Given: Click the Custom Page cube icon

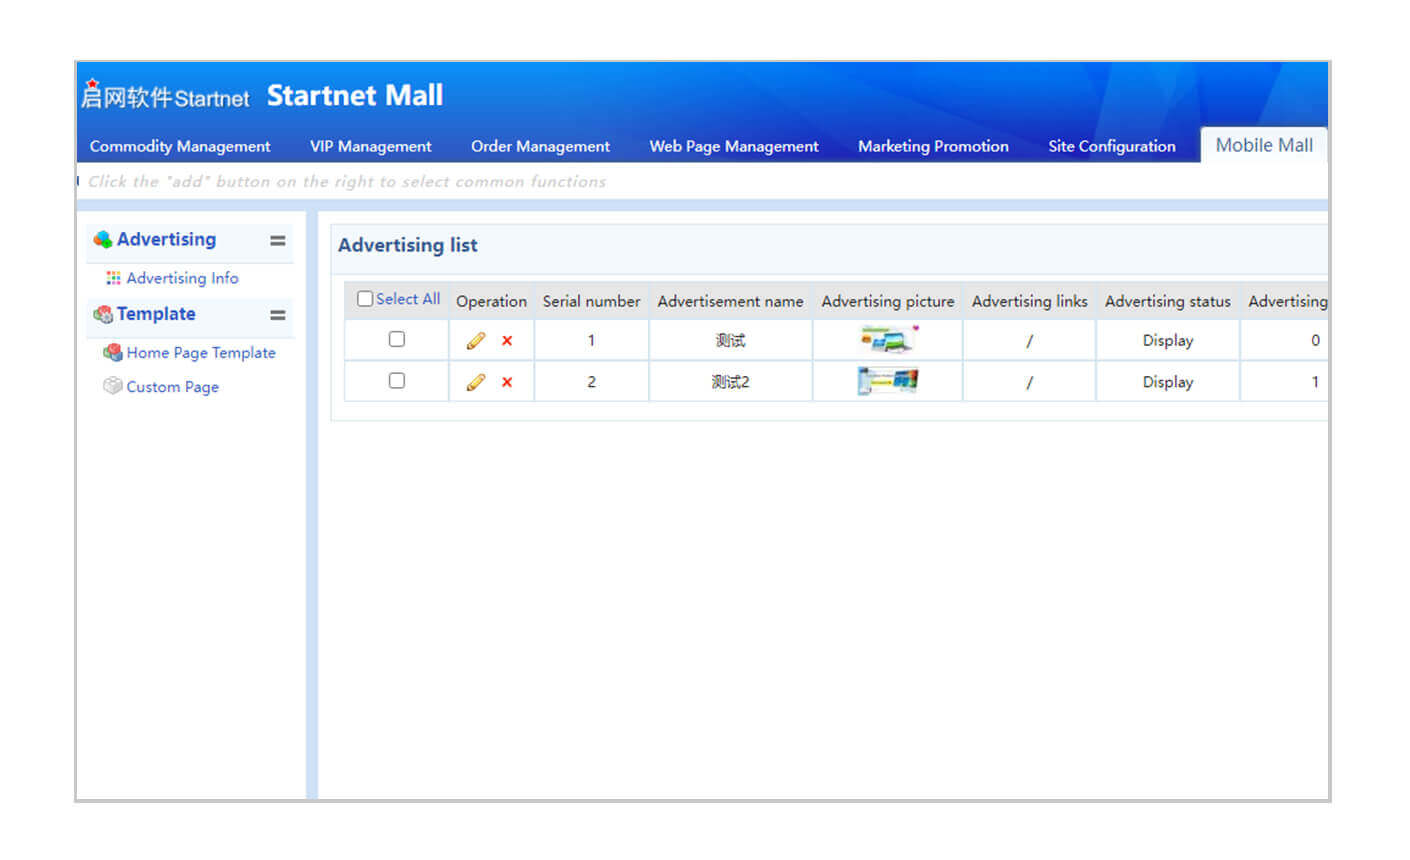Looking at the screenshot, I should coord(112,386).
